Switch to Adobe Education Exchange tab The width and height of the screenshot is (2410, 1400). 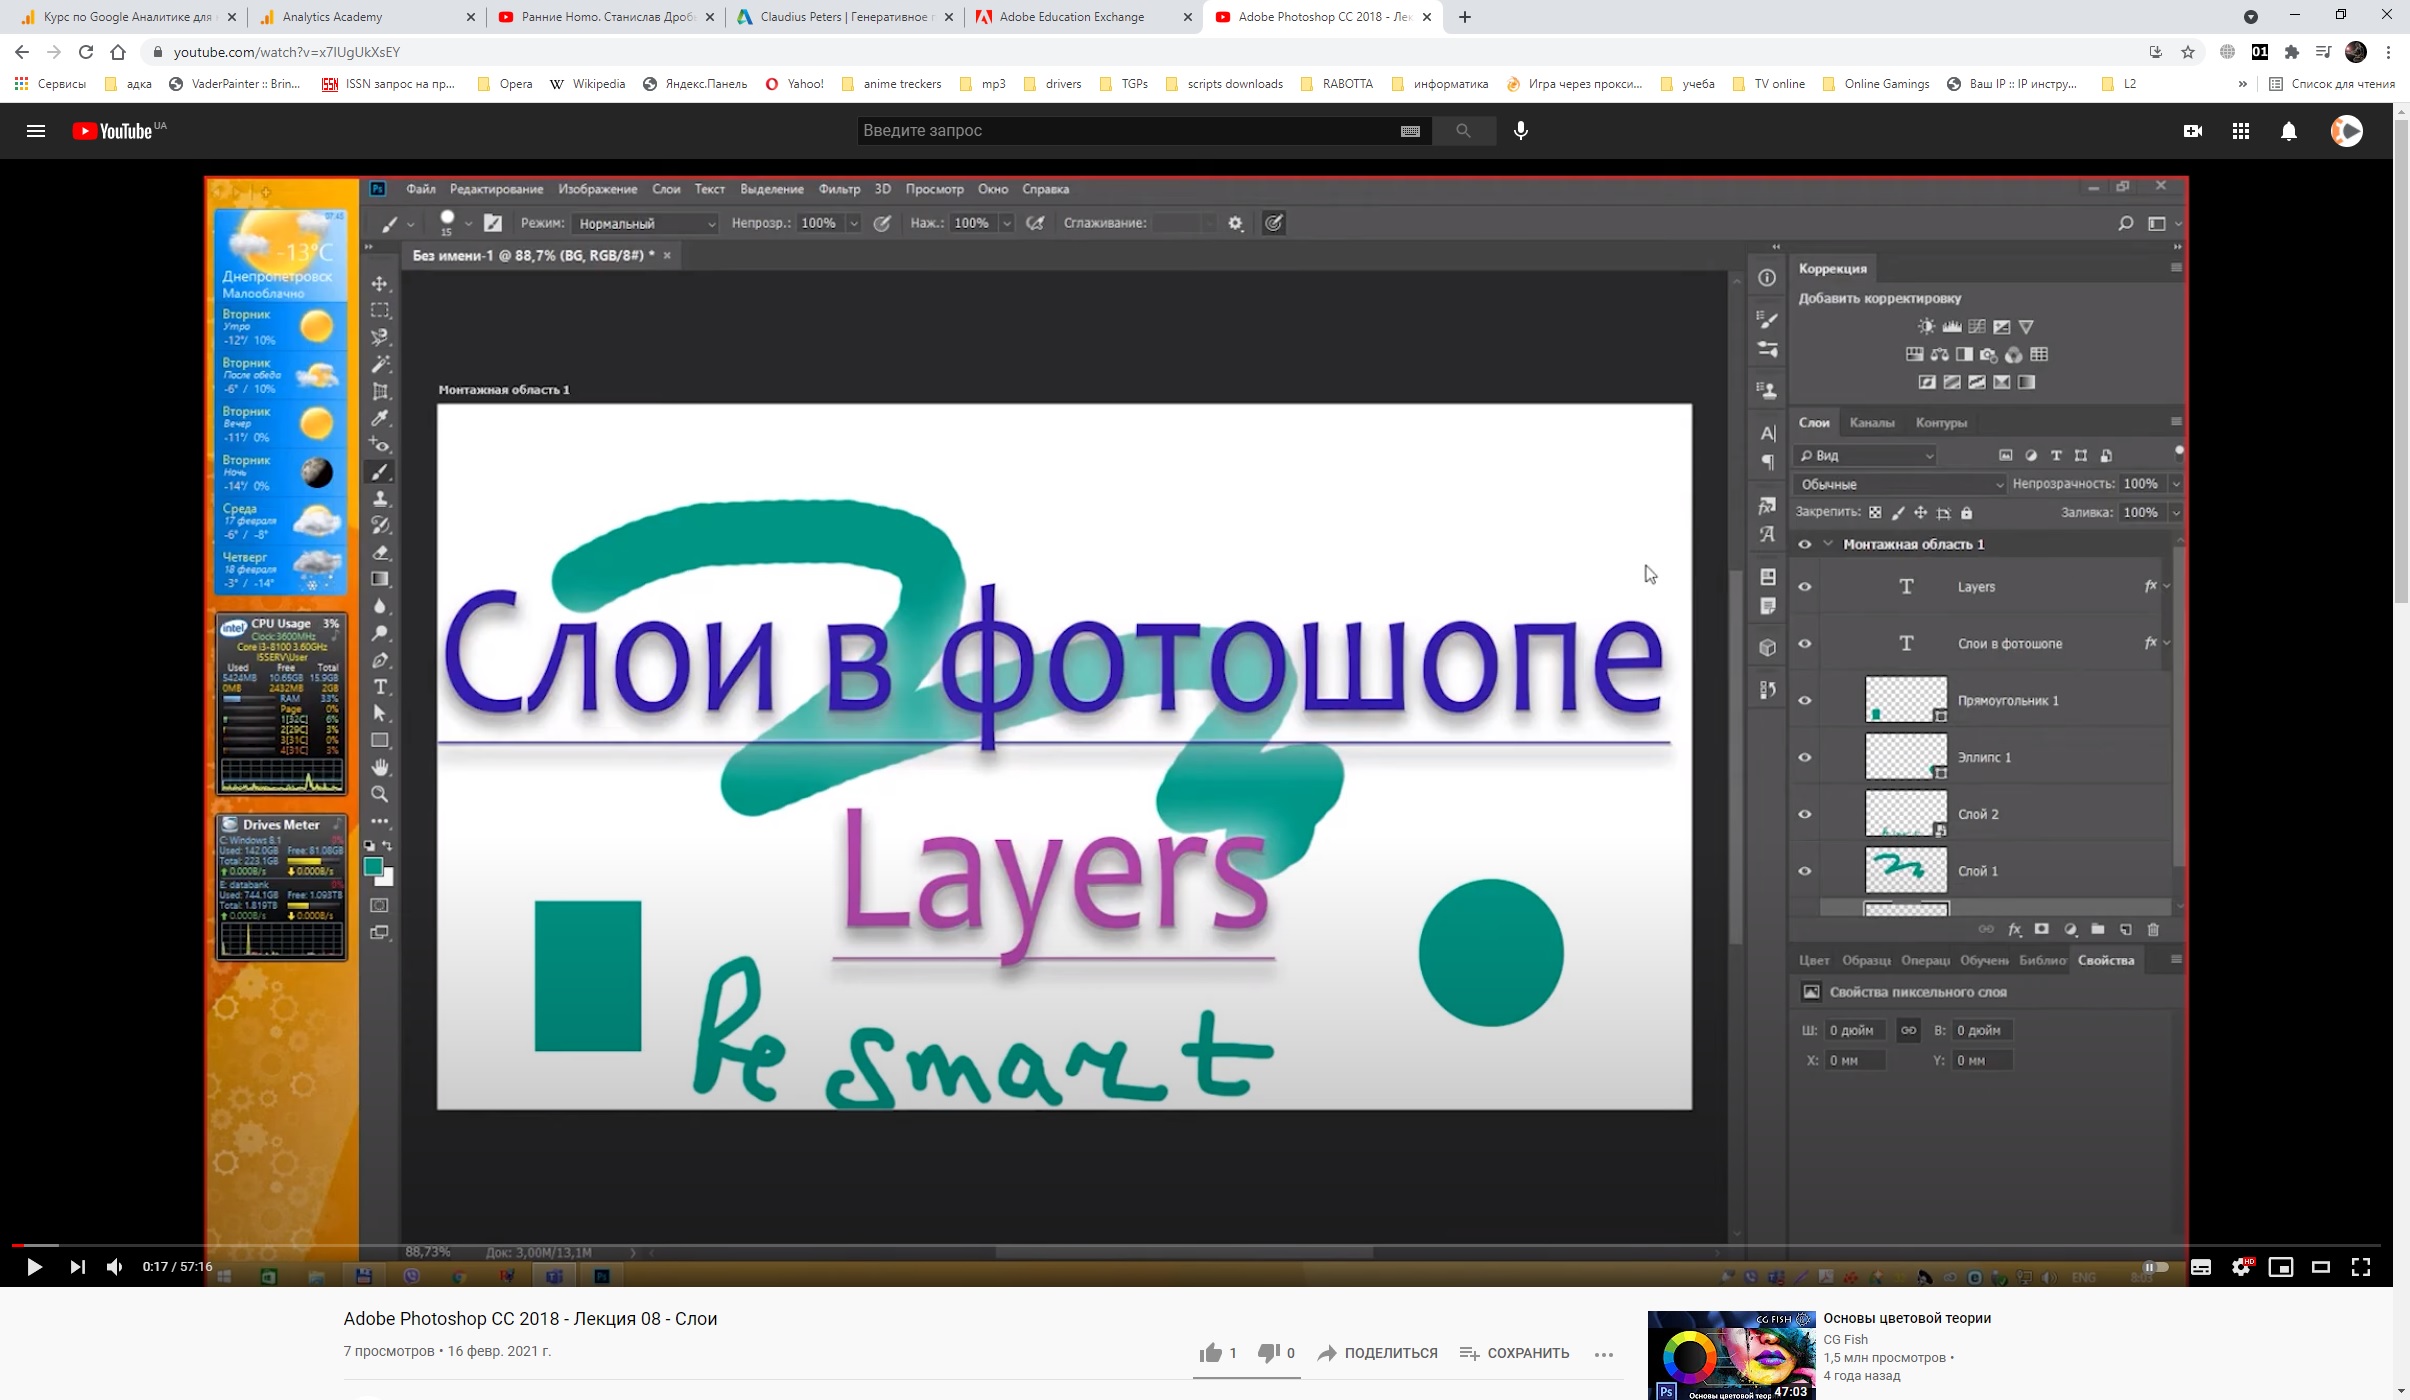pyautogui.click(x=1071, y=17)
